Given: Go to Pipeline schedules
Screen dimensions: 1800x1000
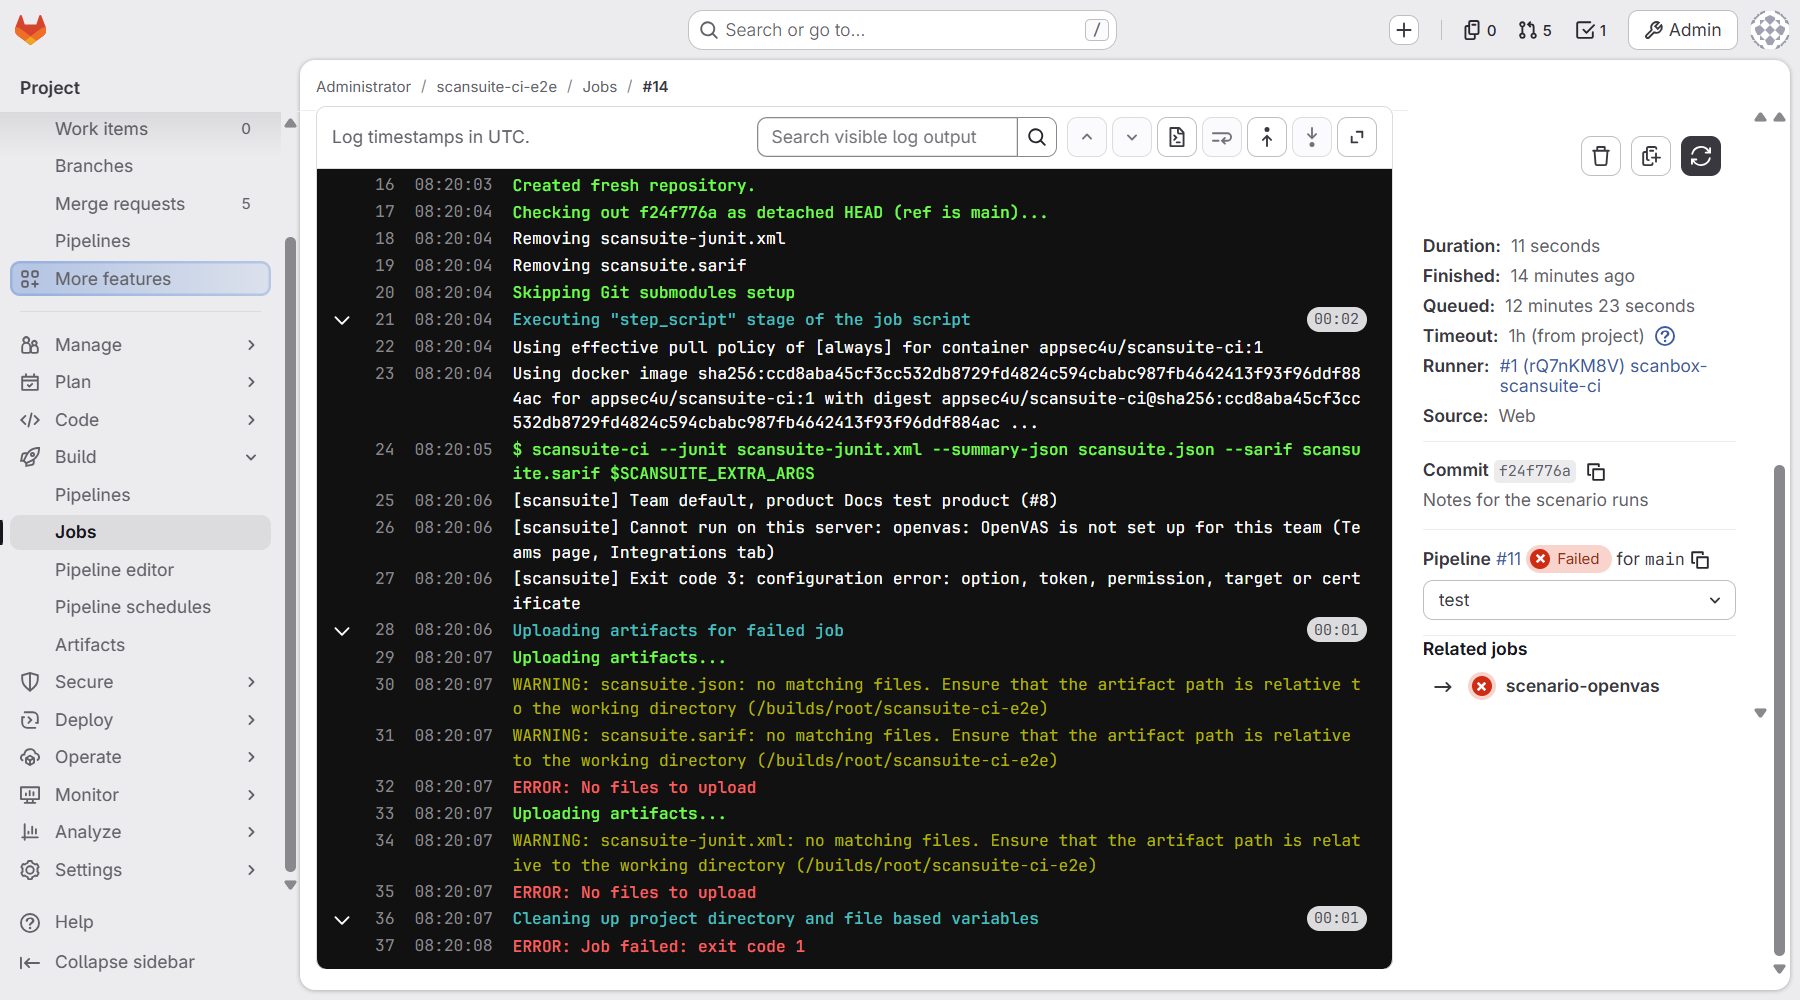Looking at the screenshot, I should tap(140, 607).
